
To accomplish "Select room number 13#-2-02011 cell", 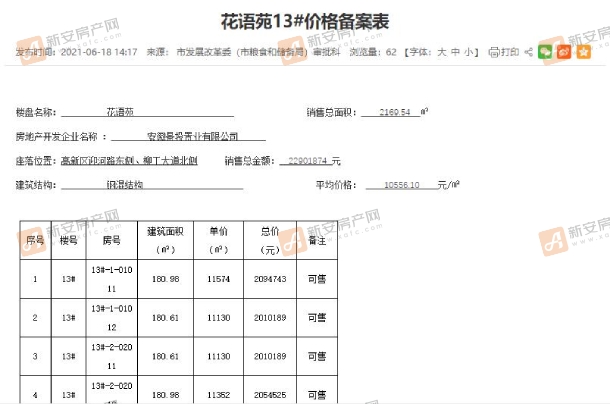I will [x=112, y=356].
